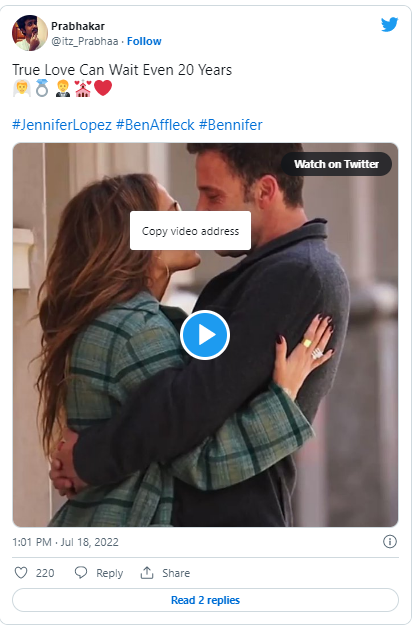The width and height of the screenshot is (414, 626).
Task: Click the Reply text label
Action: tap(109, 573)
